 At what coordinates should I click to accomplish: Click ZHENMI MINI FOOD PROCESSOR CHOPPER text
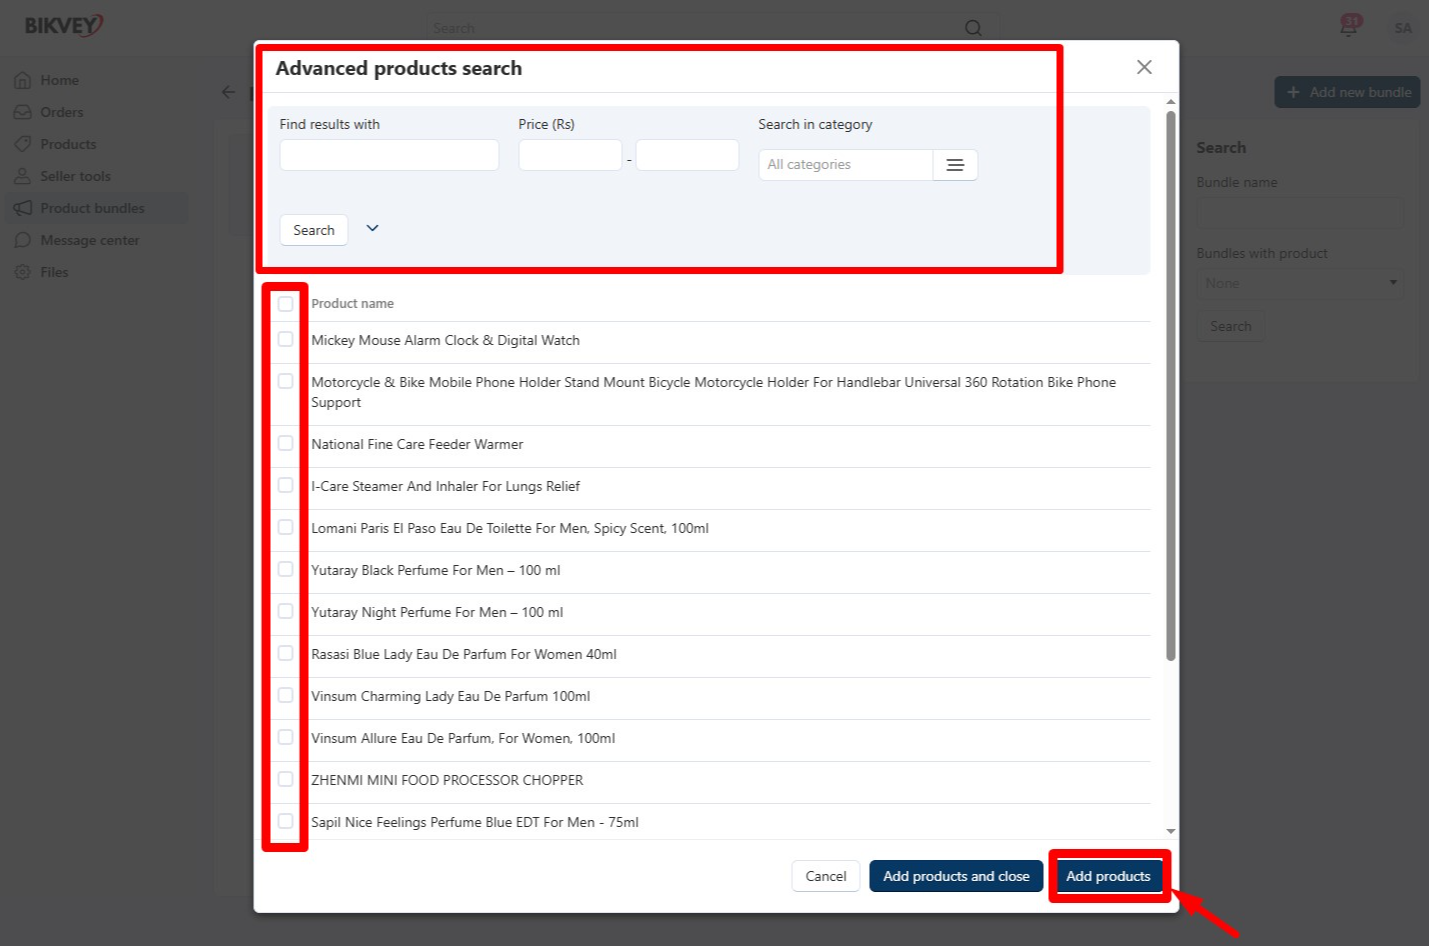pos(447,780)
